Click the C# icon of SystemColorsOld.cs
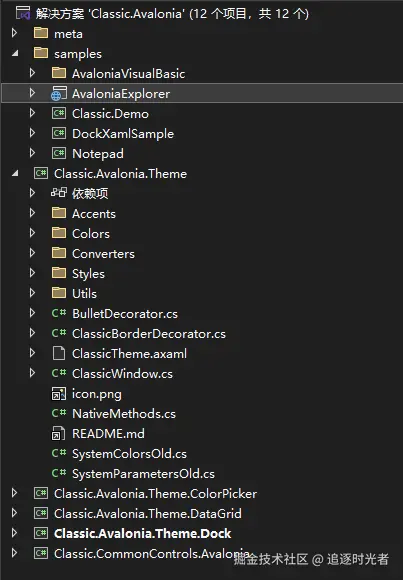Screen dimensions: 403x580 (59, 453)
